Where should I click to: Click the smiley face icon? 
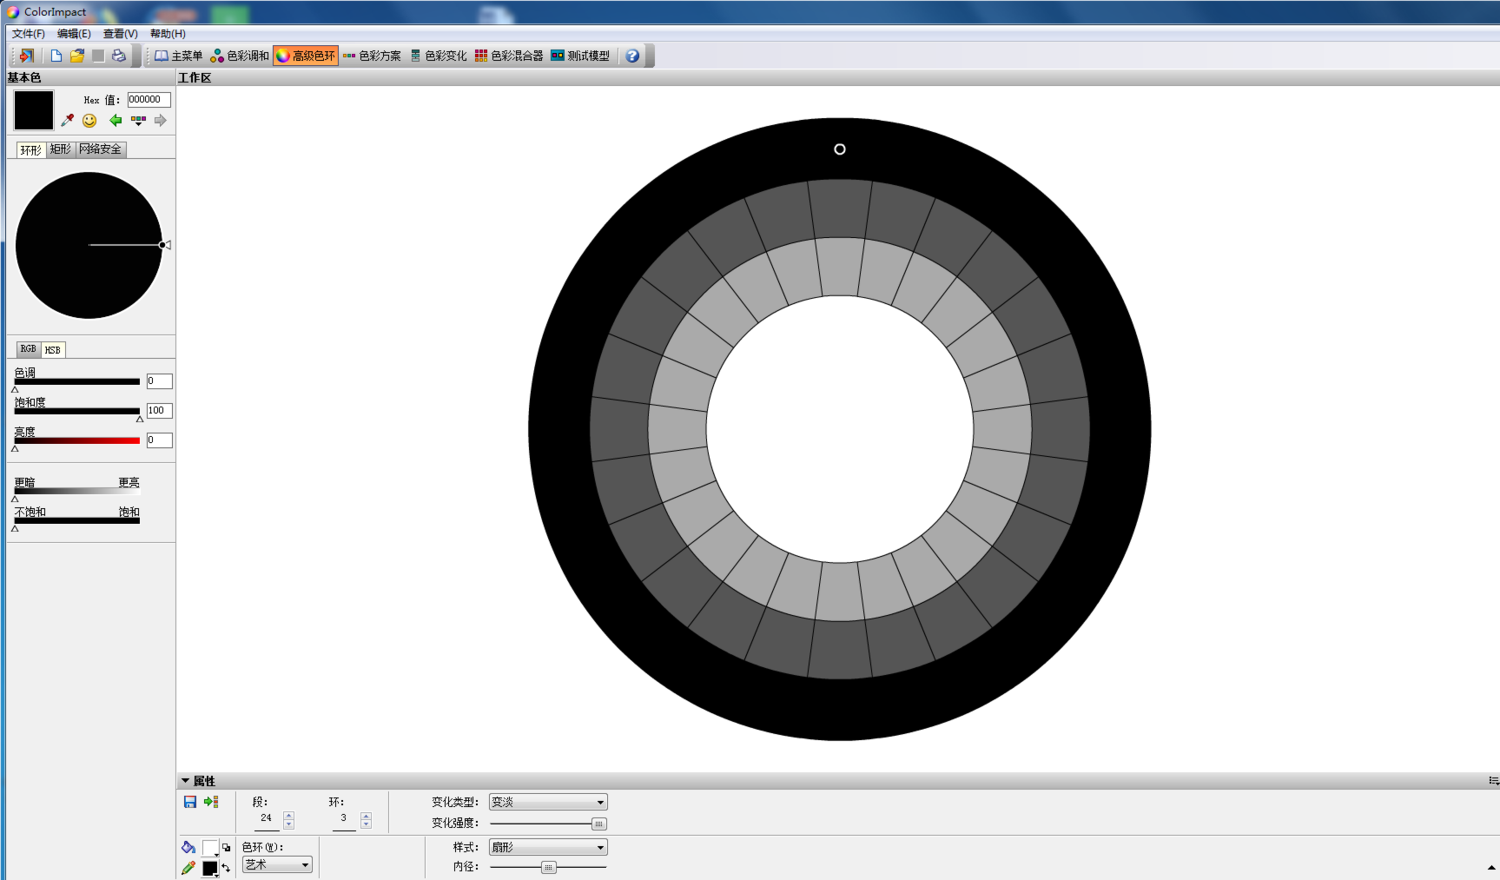point(90,121)
